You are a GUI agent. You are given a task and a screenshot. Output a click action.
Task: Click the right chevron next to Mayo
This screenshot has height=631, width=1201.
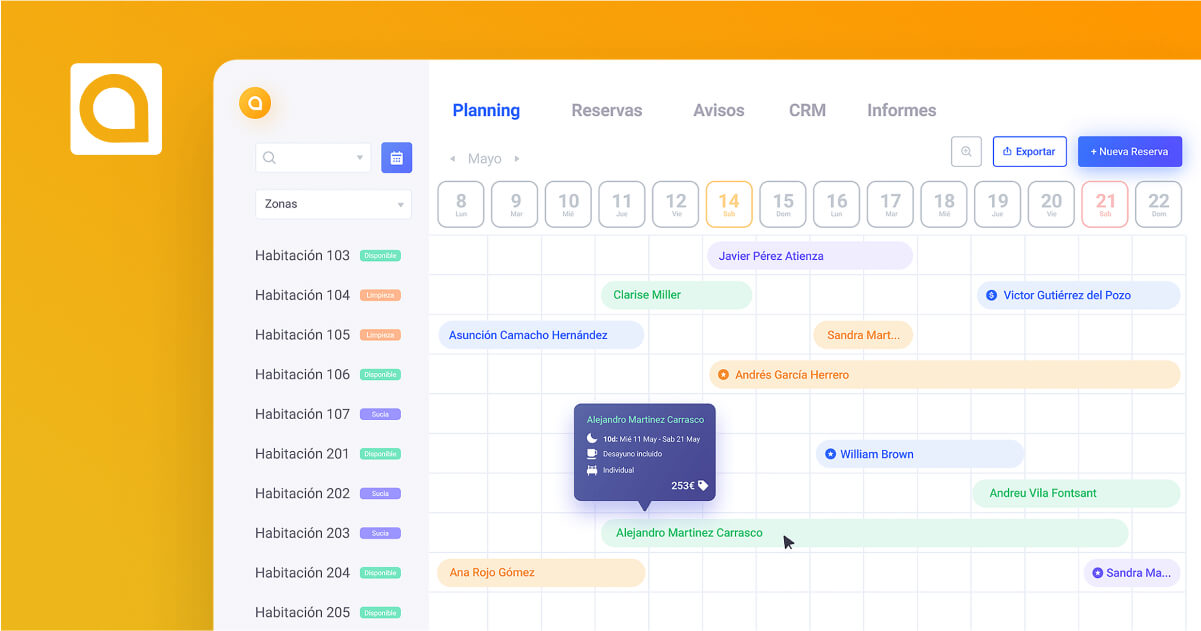516,158
